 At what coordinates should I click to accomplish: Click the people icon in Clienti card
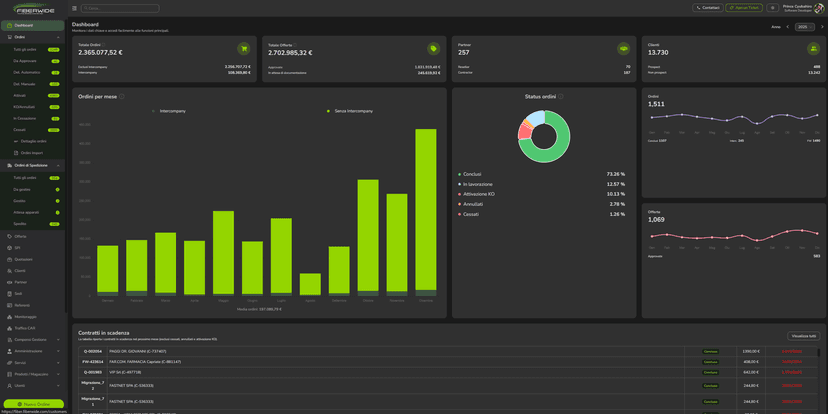coord(813,48)
